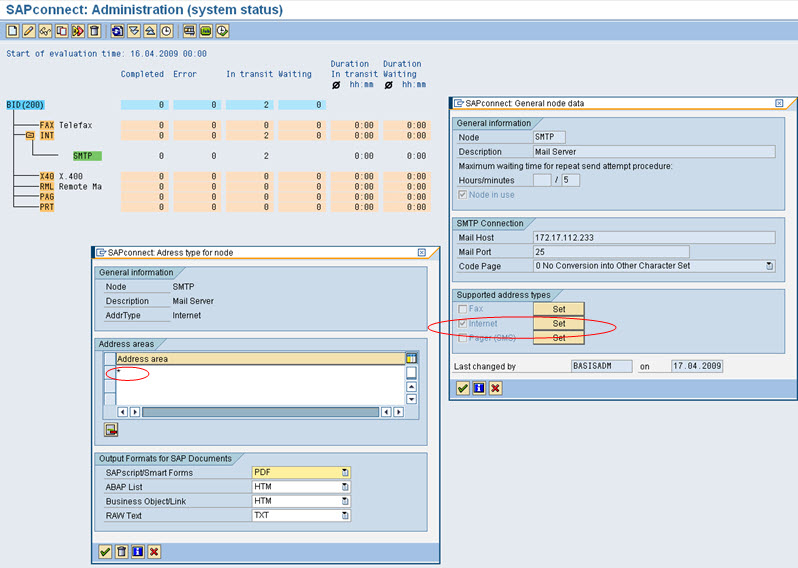Click the first Address area row with asterisk
The height and width of the screenshot is (568, 798).
coord(260,373)
